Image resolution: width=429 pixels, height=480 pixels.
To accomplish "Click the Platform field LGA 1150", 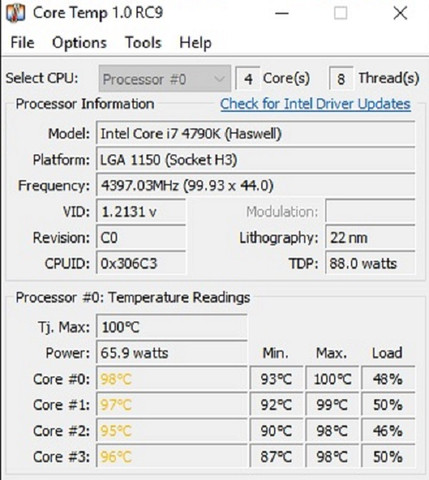I will pyautogui.click(x=256, y=160).
